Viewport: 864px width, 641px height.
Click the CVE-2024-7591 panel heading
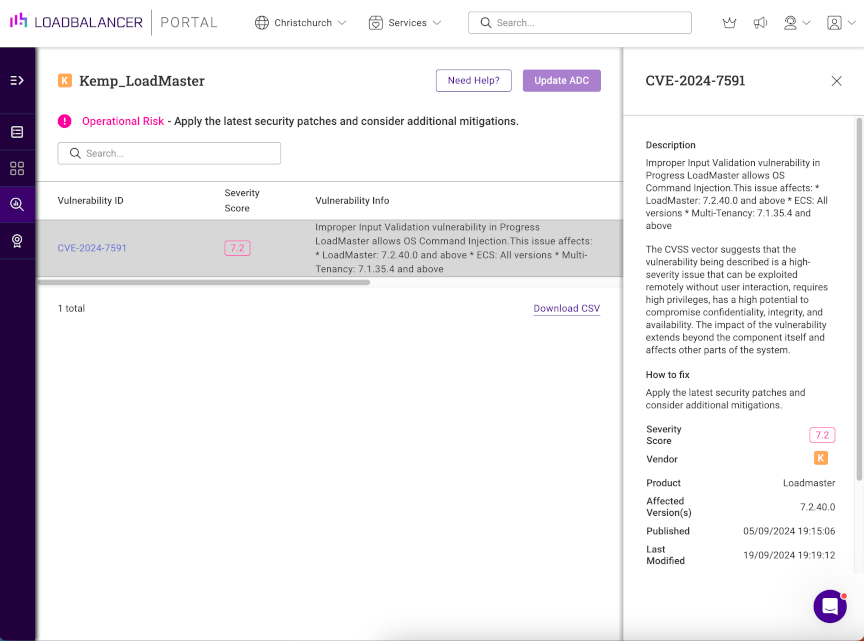pos(695,81)
